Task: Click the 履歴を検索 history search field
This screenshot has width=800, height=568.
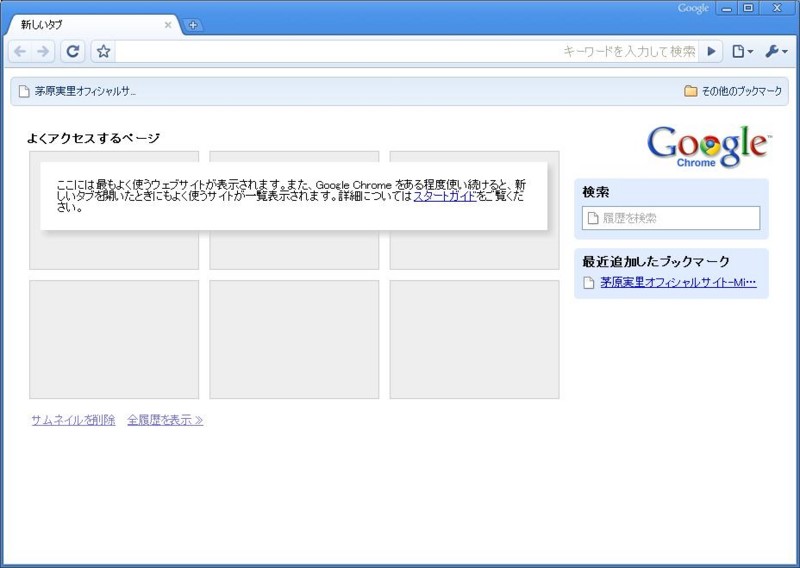Action: click(x=671, y=218)
